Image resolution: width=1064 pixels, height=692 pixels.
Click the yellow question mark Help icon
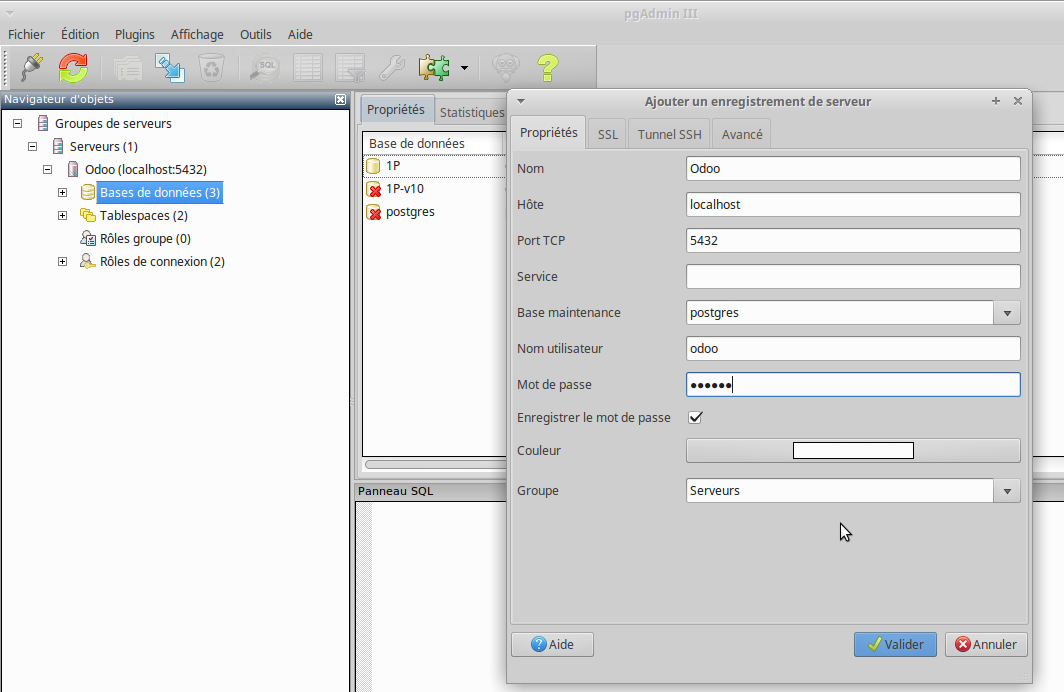(x=548, y=68)
